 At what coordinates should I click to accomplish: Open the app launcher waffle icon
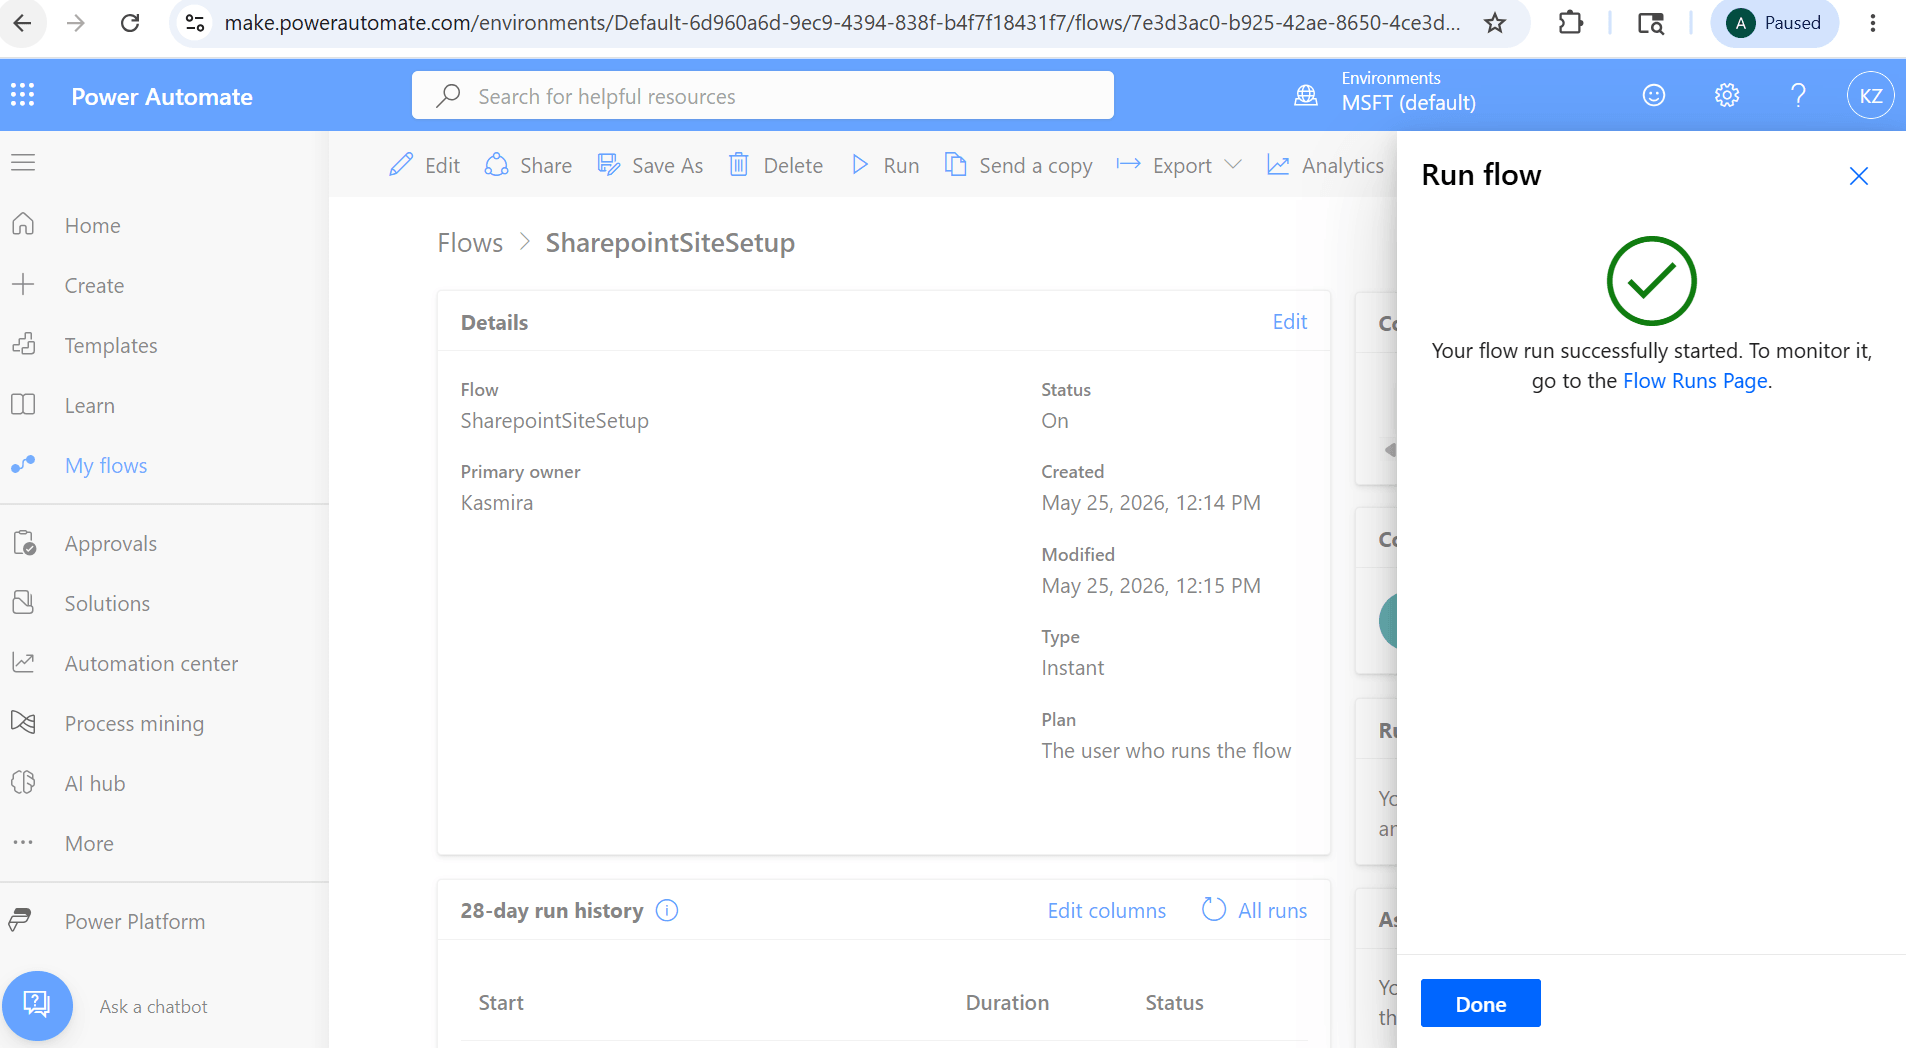click(x=23, y=95)
